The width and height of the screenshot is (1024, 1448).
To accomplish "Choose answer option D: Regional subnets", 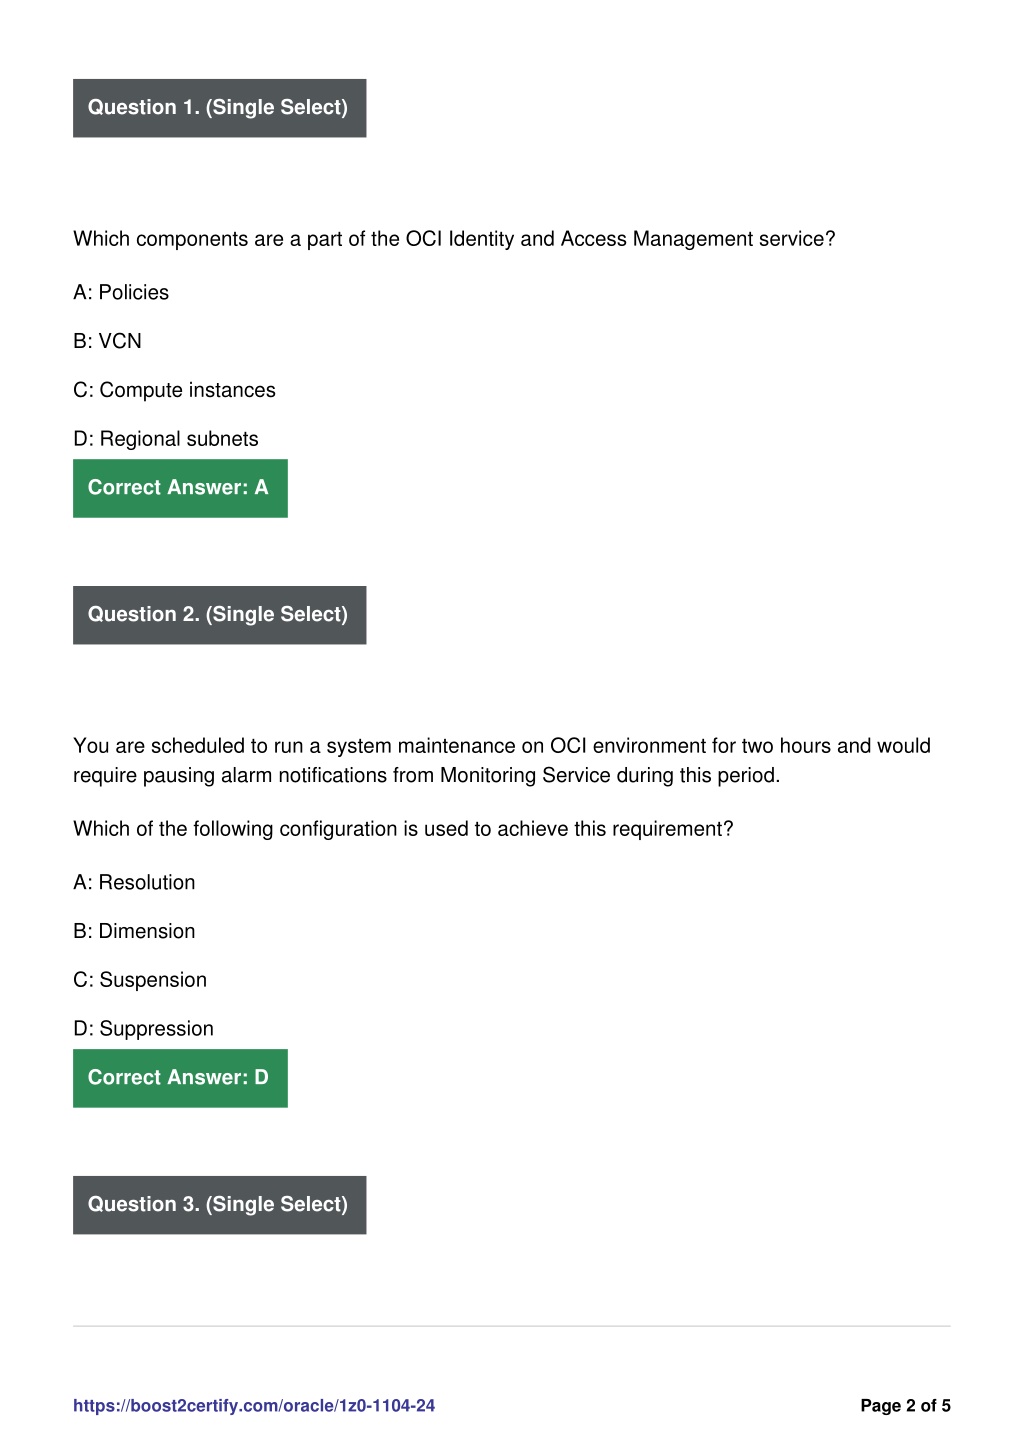I will (166, 440).
